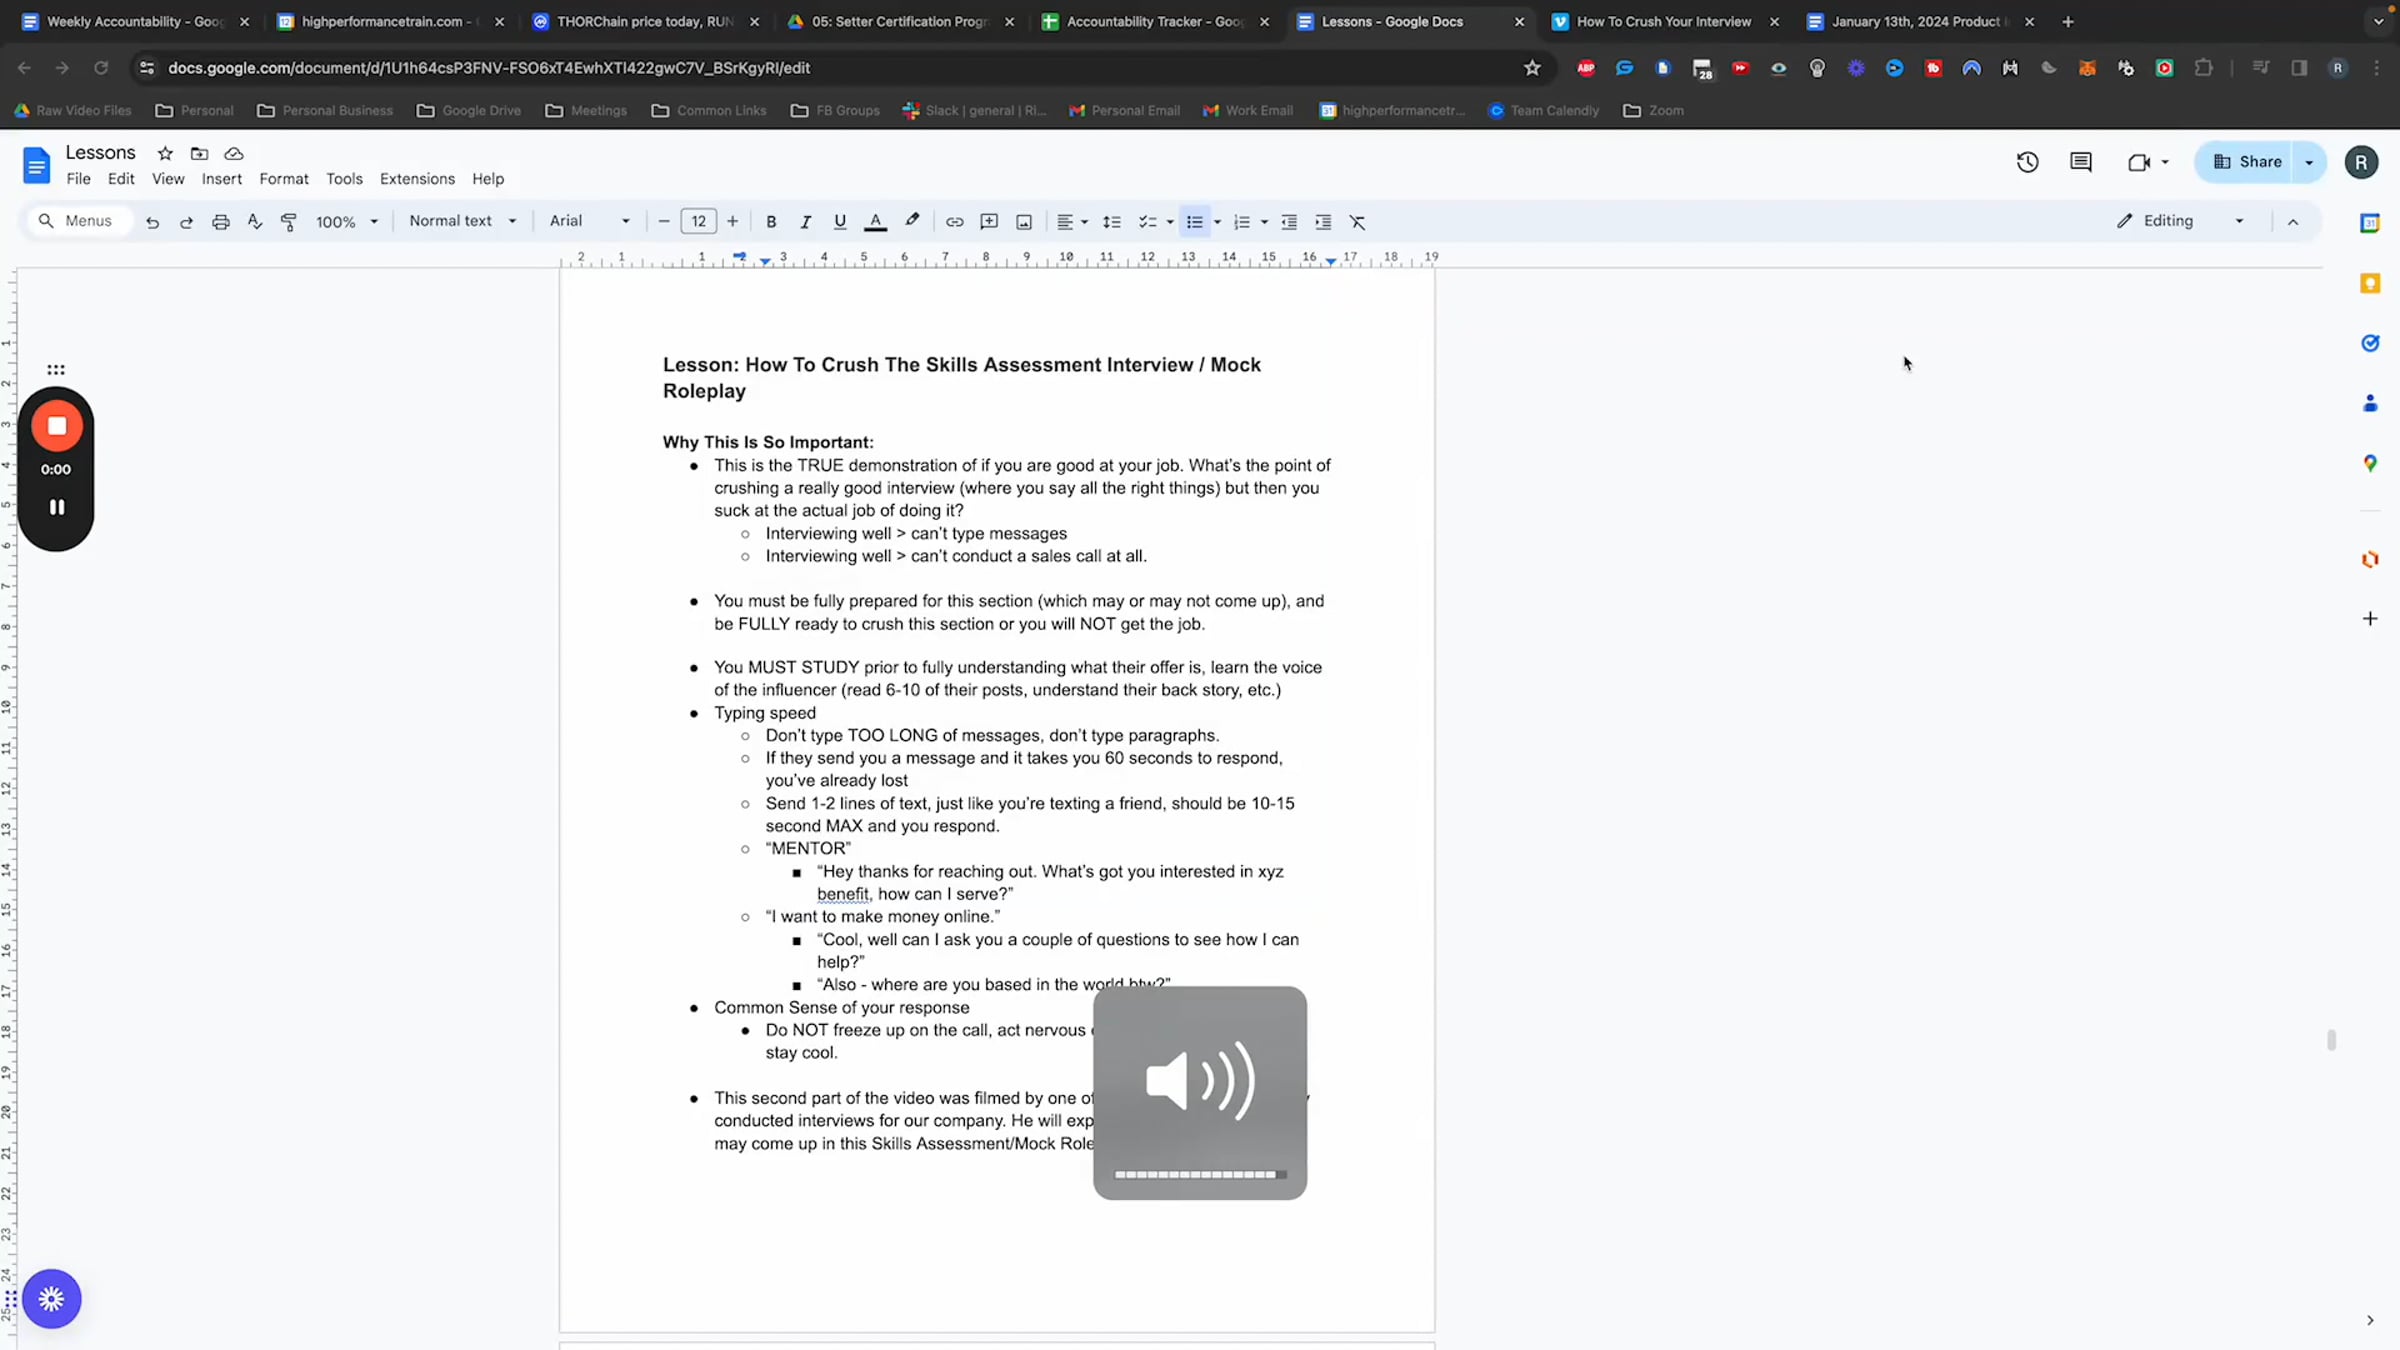The width and height of the screenshot is (2400, 1350).
Task: Star the Lessons document
Action: [x=165, y=153]
